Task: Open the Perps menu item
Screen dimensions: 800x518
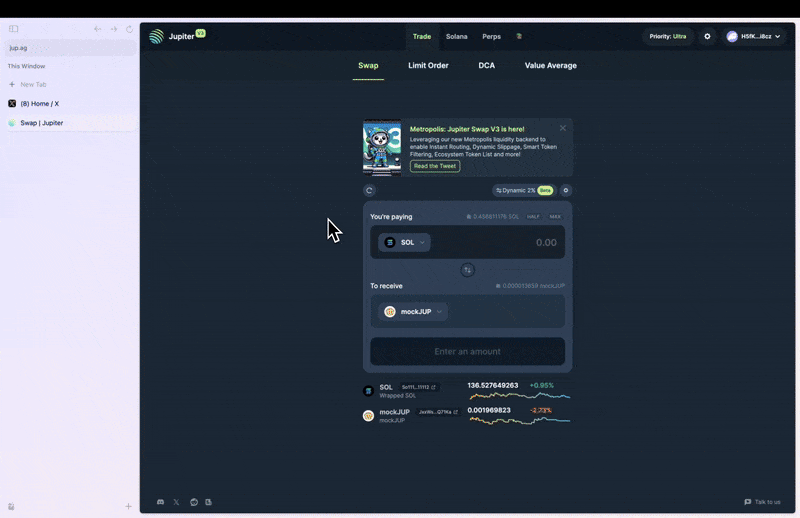Action: 491,37
